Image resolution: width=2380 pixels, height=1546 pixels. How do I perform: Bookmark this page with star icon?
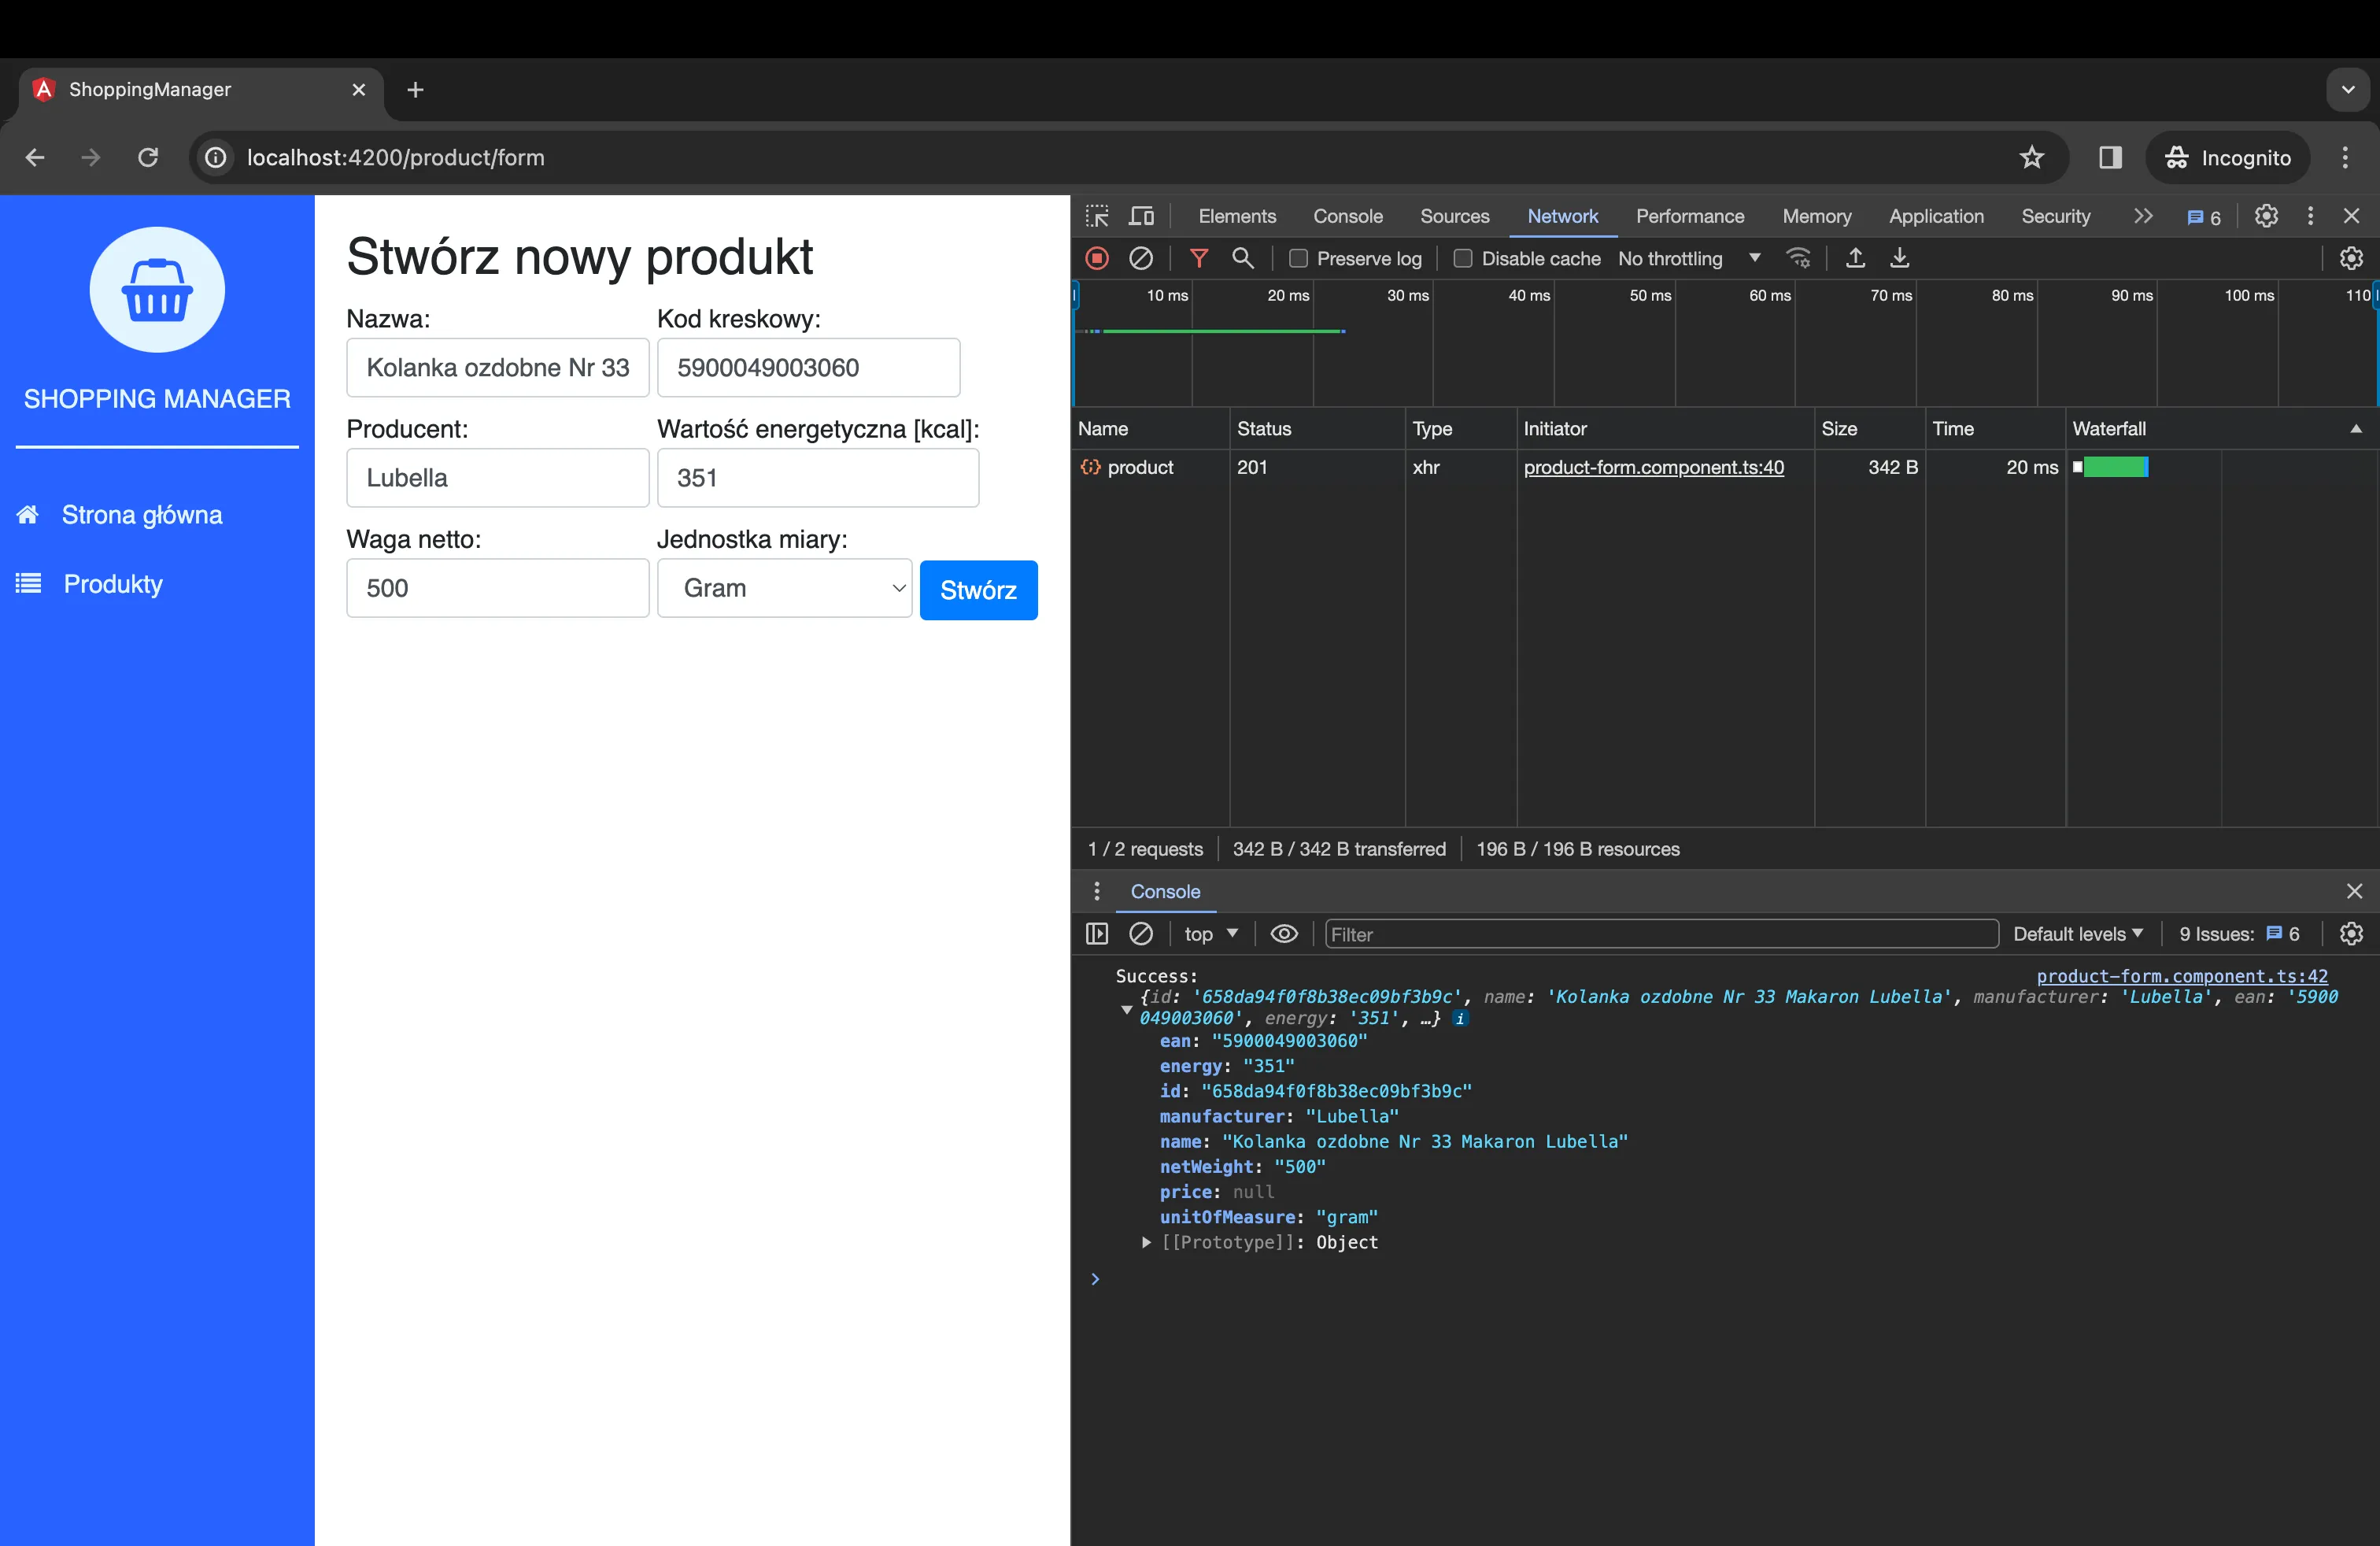pyautogui.click(x=2031, y=157)
